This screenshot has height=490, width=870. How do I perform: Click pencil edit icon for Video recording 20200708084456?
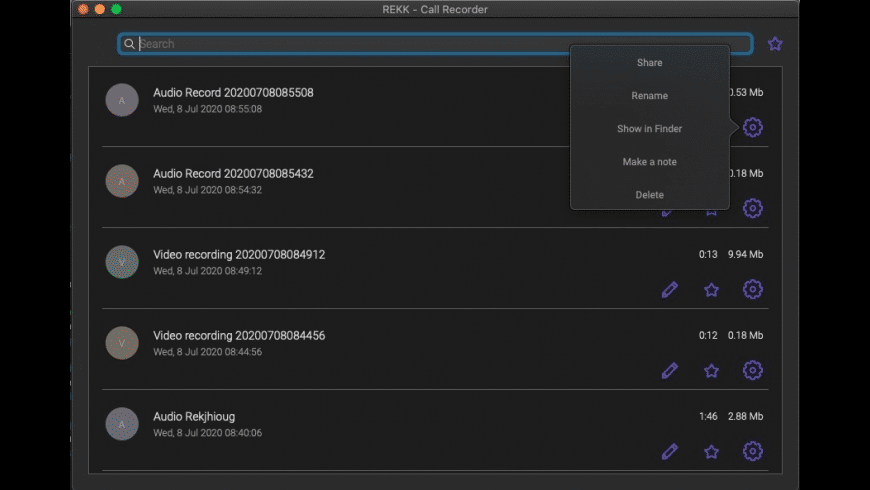click(670, 371)
